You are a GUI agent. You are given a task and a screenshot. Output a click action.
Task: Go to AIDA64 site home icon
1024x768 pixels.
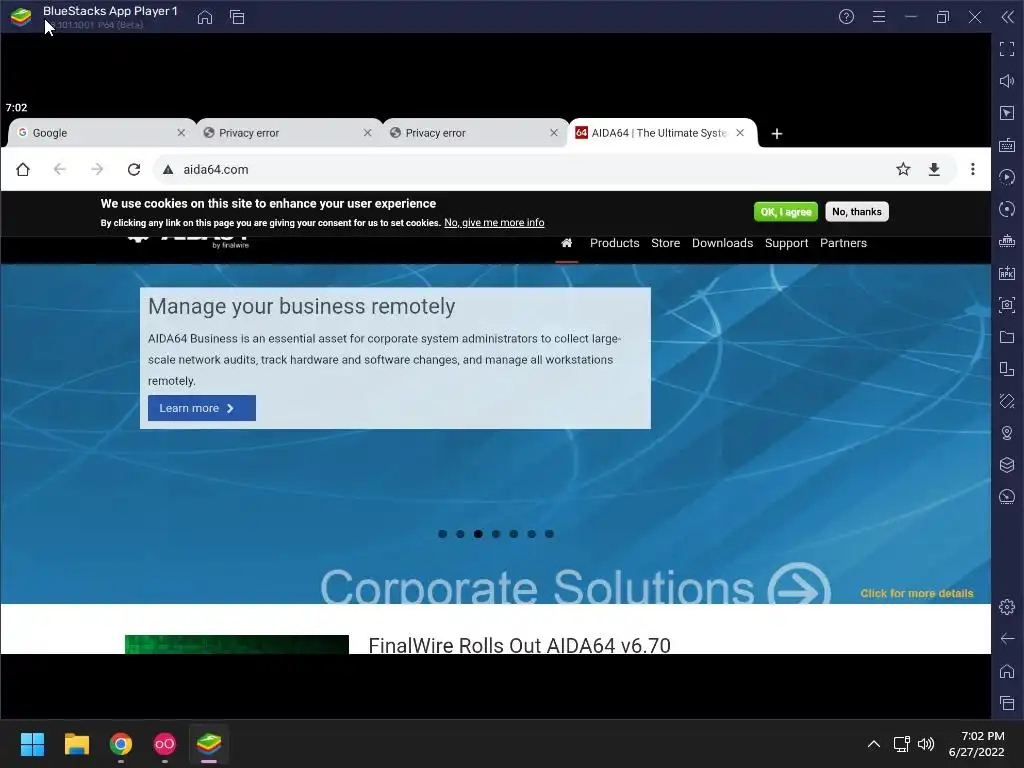coord(566,243)
